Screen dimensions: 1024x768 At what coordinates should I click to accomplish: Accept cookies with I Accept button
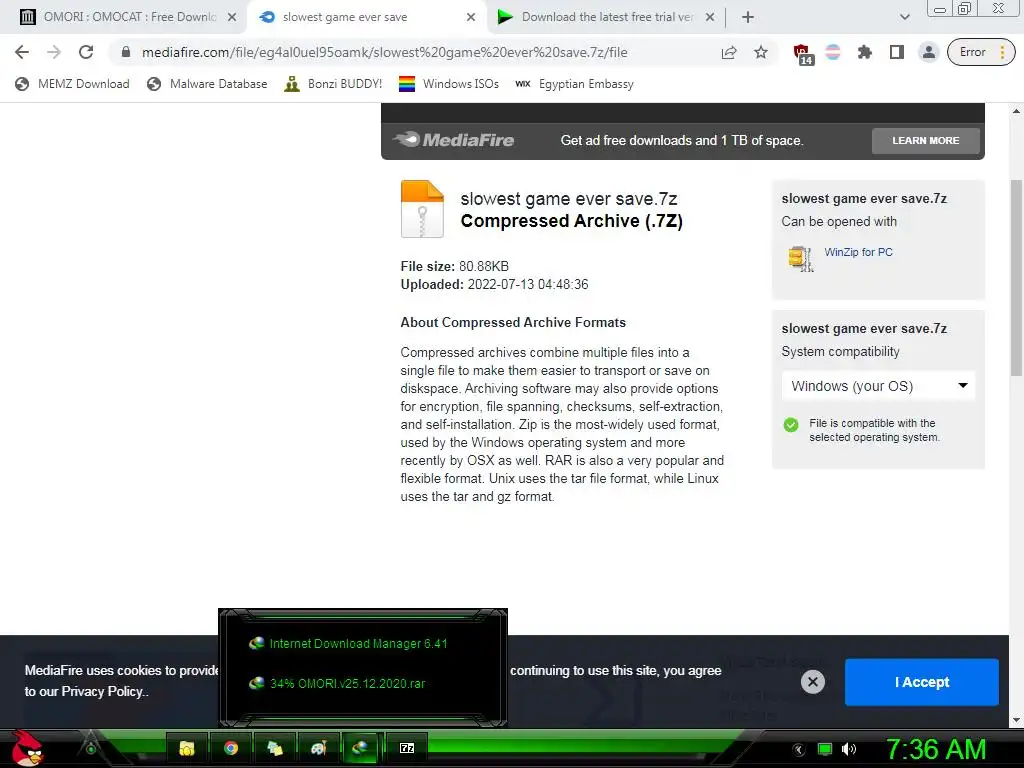921,682
